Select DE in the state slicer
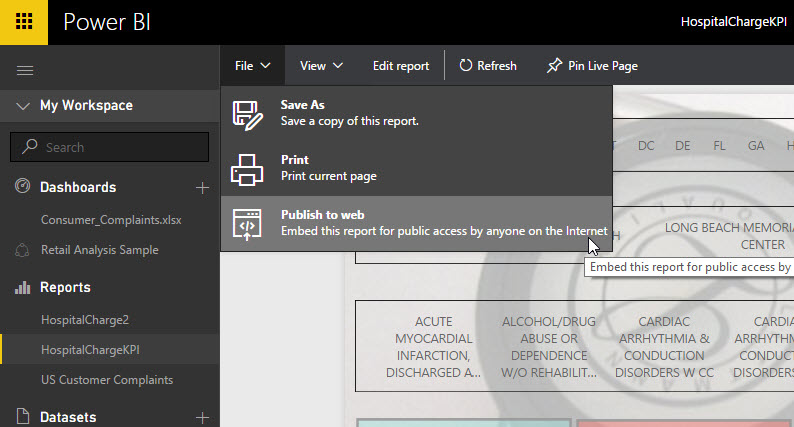This screenshot has height=427, width=794. [x=683, y=146]
